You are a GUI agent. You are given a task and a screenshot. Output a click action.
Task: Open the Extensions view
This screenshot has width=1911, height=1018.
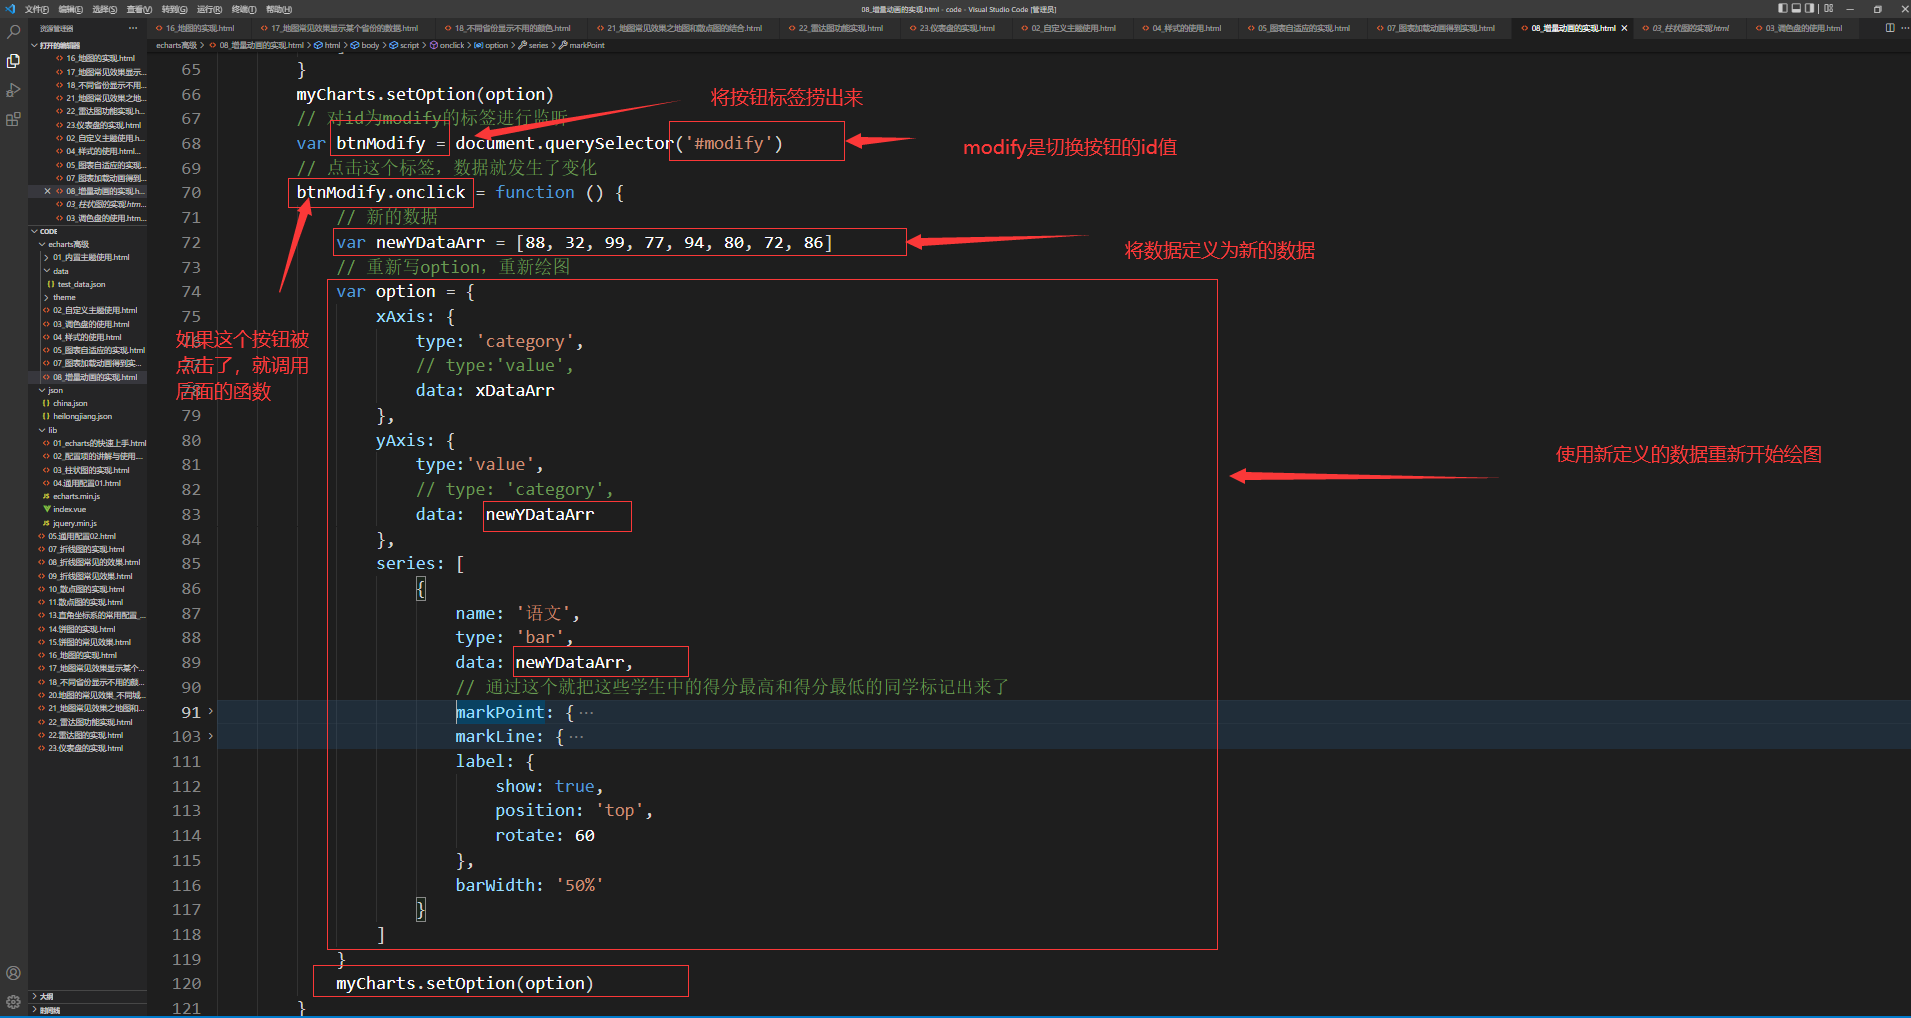(13, 119)
